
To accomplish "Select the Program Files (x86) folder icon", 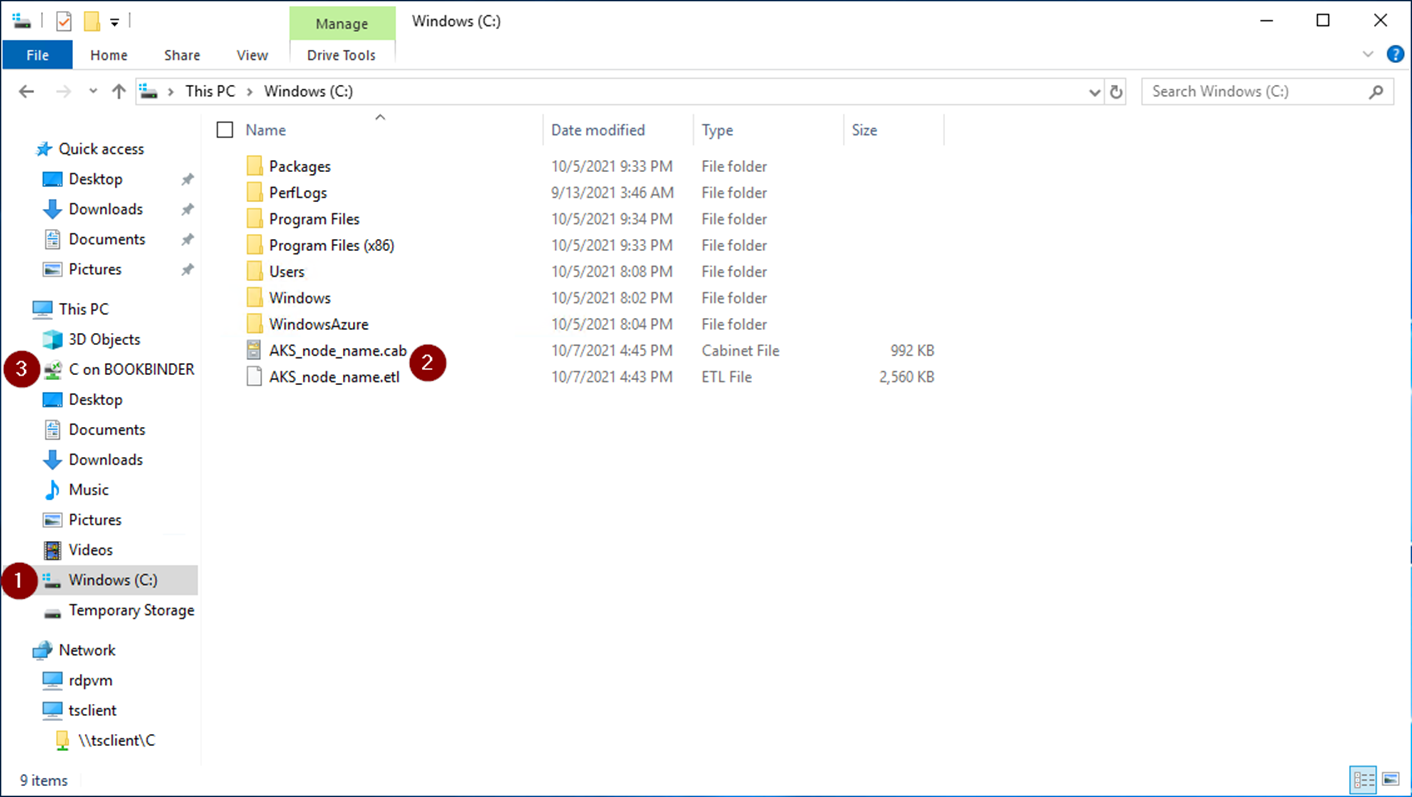I will [x=255, y=245].
